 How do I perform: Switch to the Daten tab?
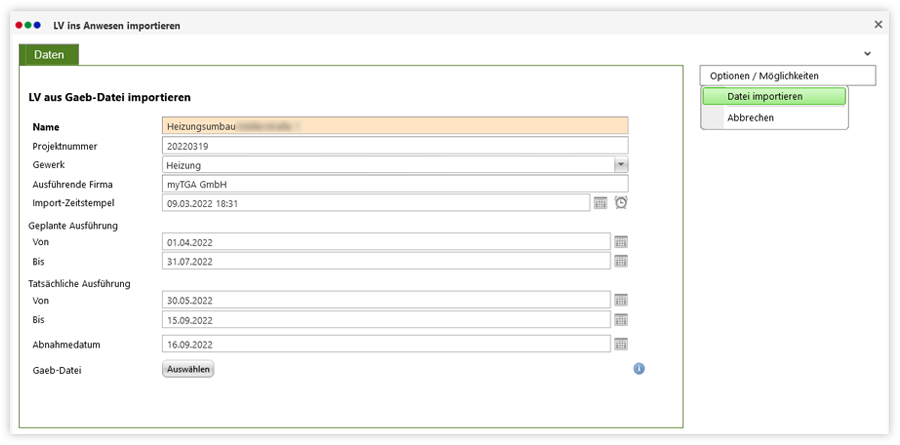tap(49, 55)
